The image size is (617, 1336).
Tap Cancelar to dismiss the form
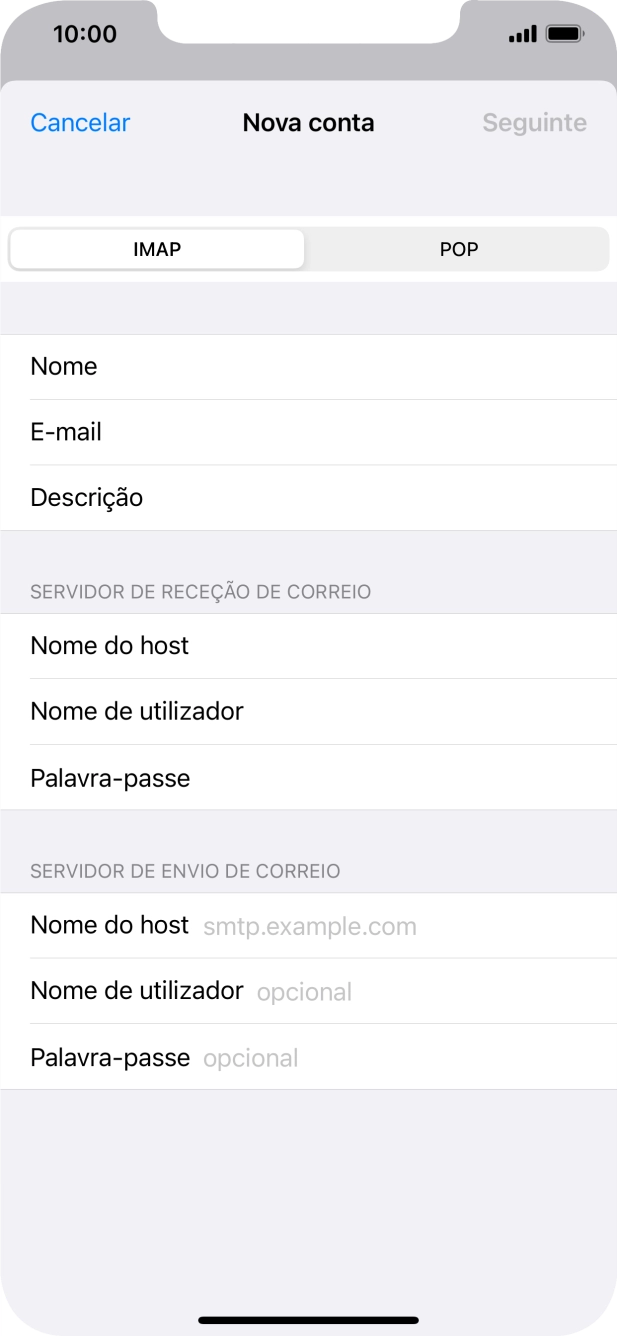pos(79,122)
